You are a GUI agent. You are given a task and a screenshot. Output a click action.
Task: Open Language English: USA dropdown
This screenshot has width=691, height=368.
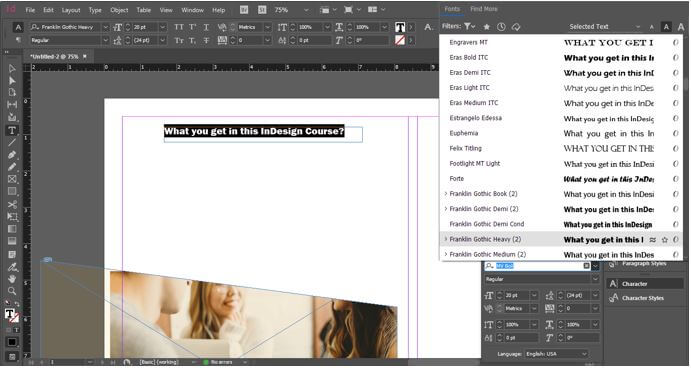click(556, 354)
